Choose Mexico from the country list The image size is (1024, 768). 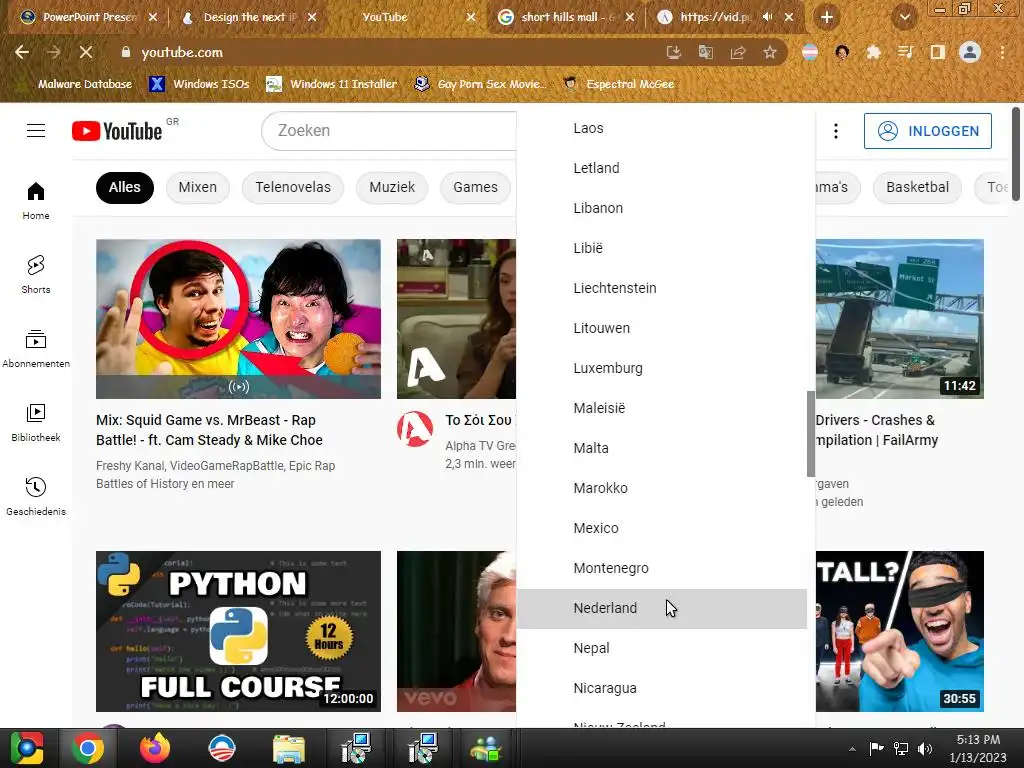662,528
